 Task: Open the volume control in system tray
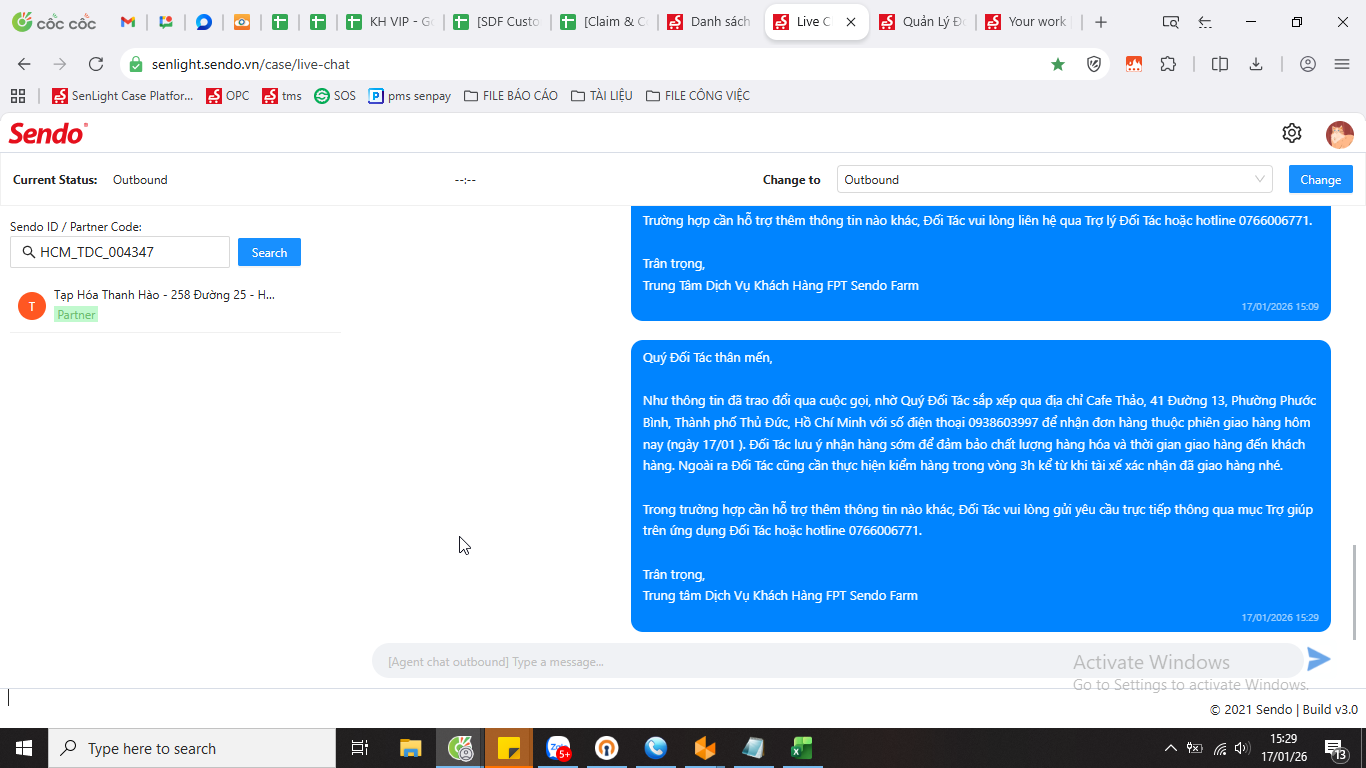(1243, 748)
